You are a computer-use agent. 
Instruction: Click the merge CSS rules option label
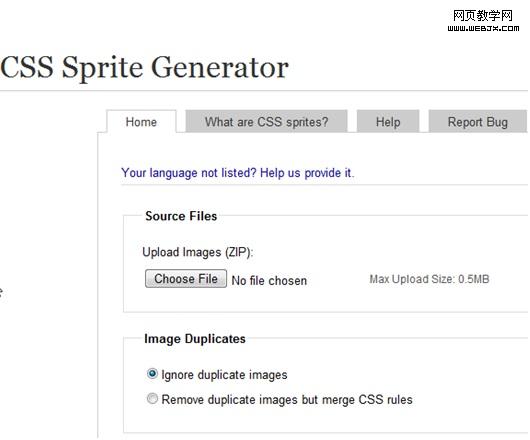pyautogui.click(x=287, y=399)
